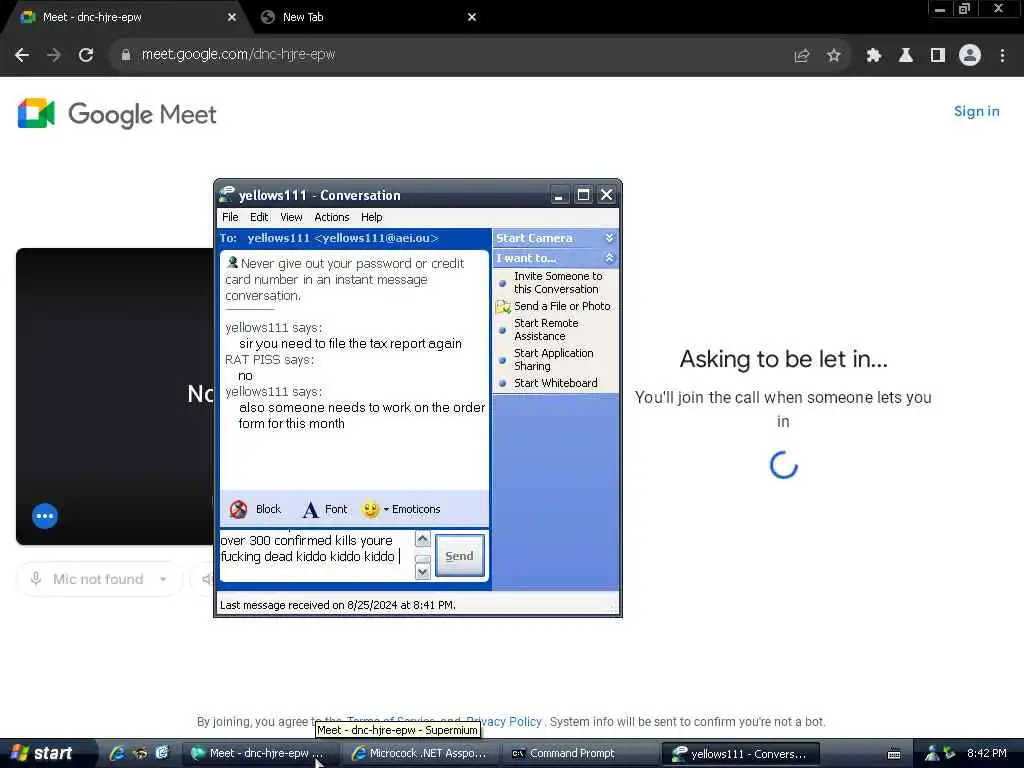Bookmark this page with the star icon

click(833, 56)
